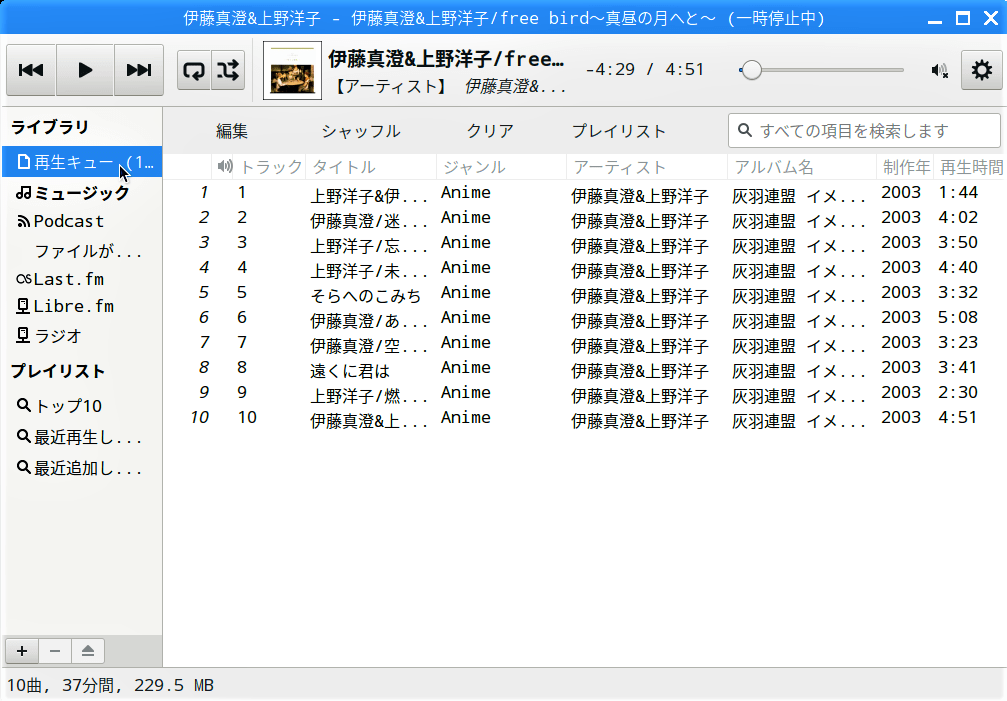1007x701 pixels.
Task: Toggle repeat playback mode
Action: coord(194,70)
